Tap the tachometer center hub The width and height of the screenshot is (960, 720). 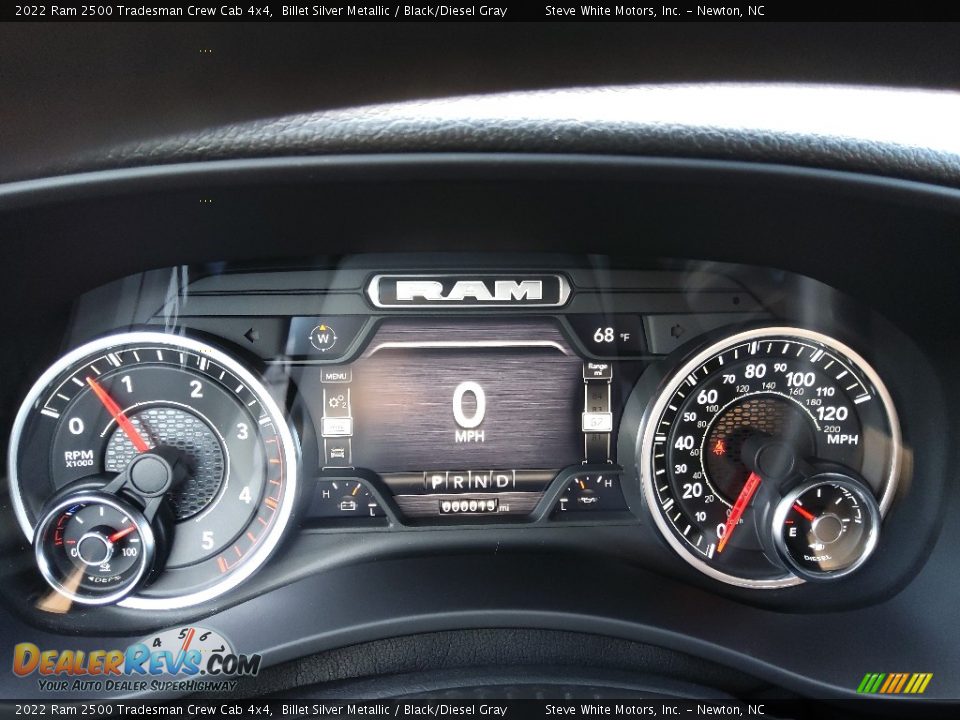(x=150, y=474)
